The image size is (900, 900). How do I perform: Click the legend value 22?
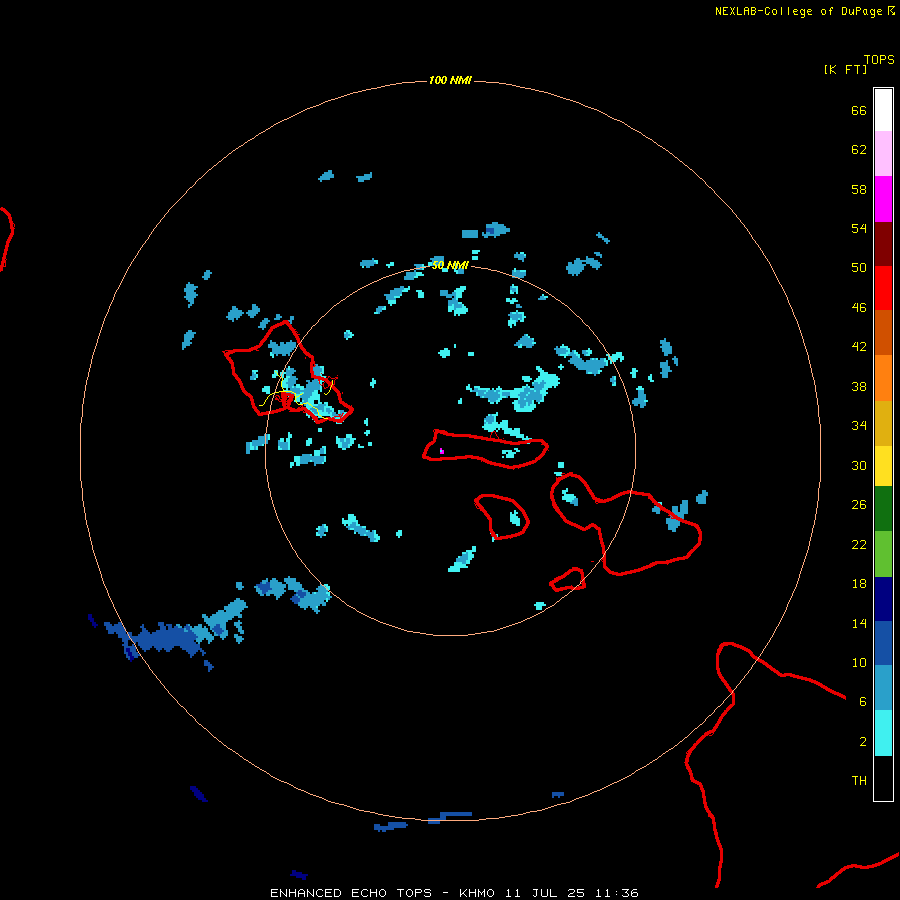coord(859,544)
